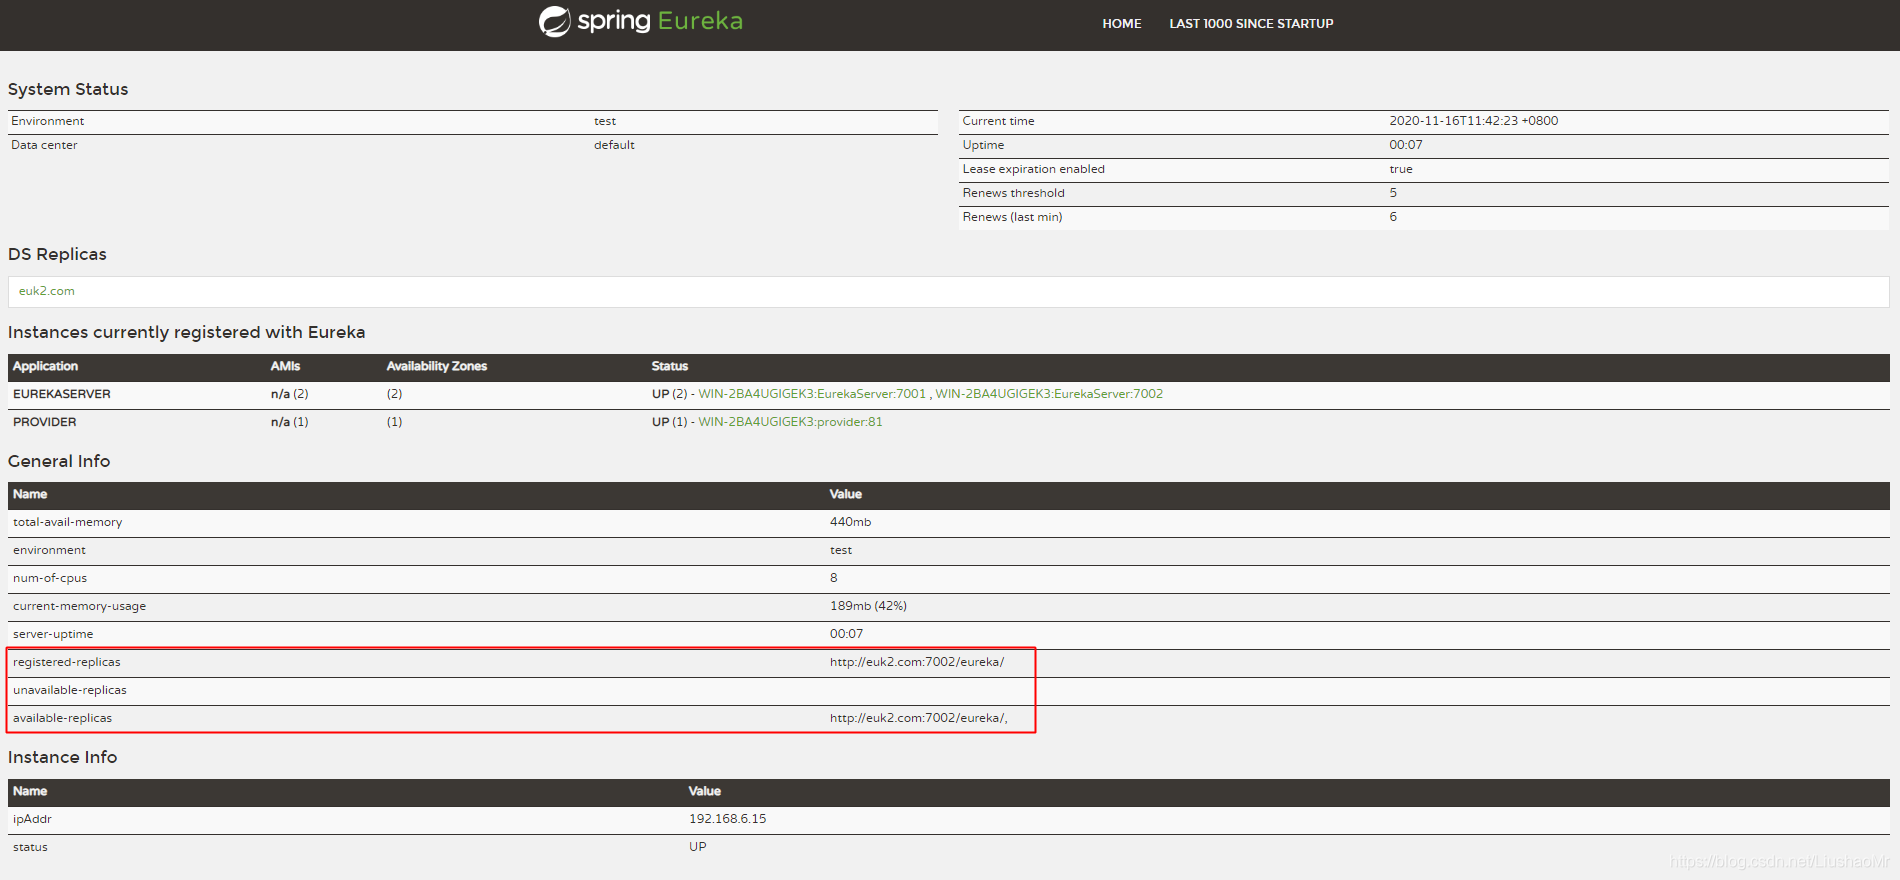Image resolution: width=1900 pixels, height=880 pixels.
Task: Click the General Info heading
Action: pos(59,461)
